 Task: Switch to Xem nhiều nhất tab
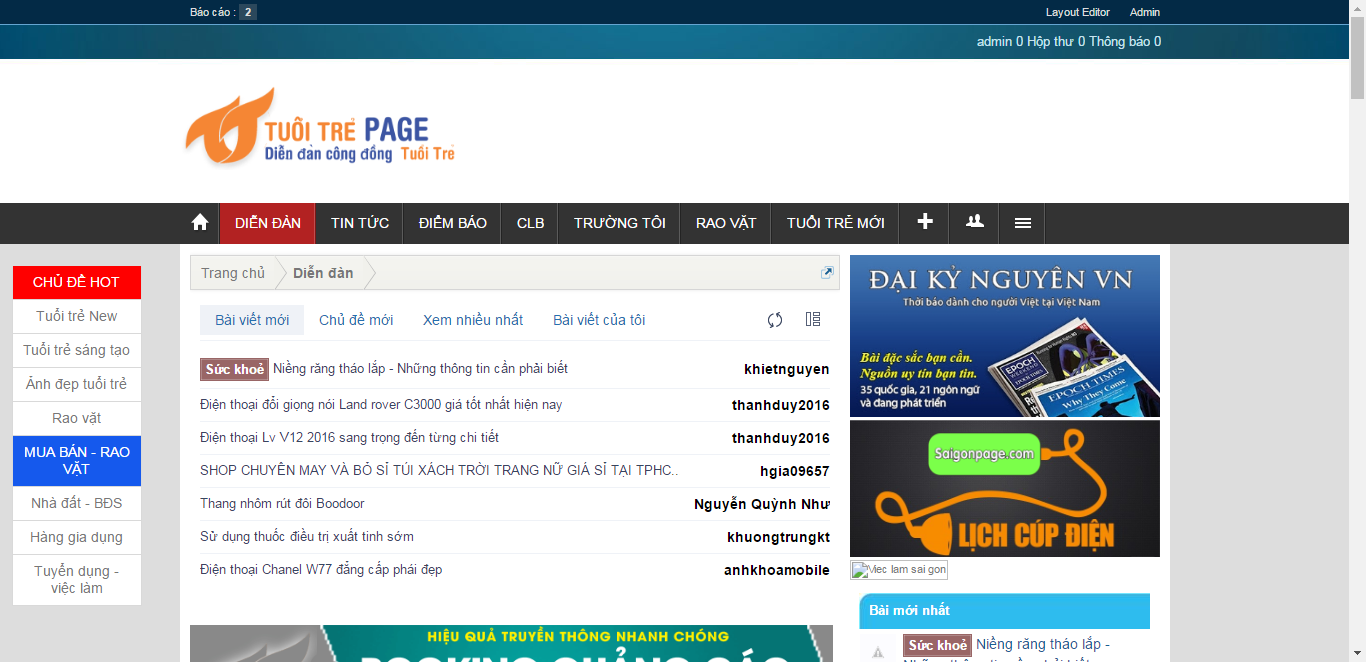pos(473,320)
